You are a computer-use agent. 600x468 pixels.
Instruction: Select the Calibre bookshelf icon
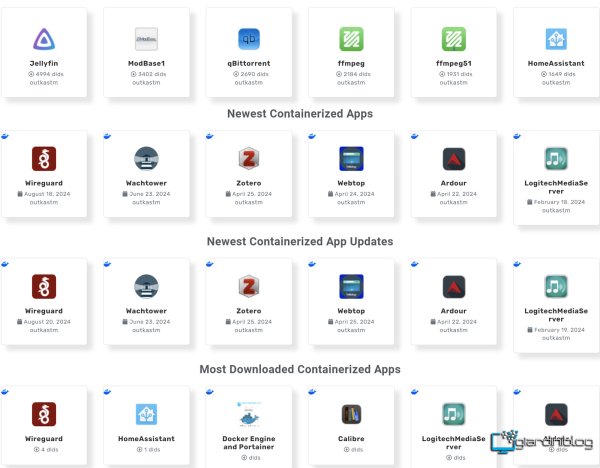click(351, 414)
